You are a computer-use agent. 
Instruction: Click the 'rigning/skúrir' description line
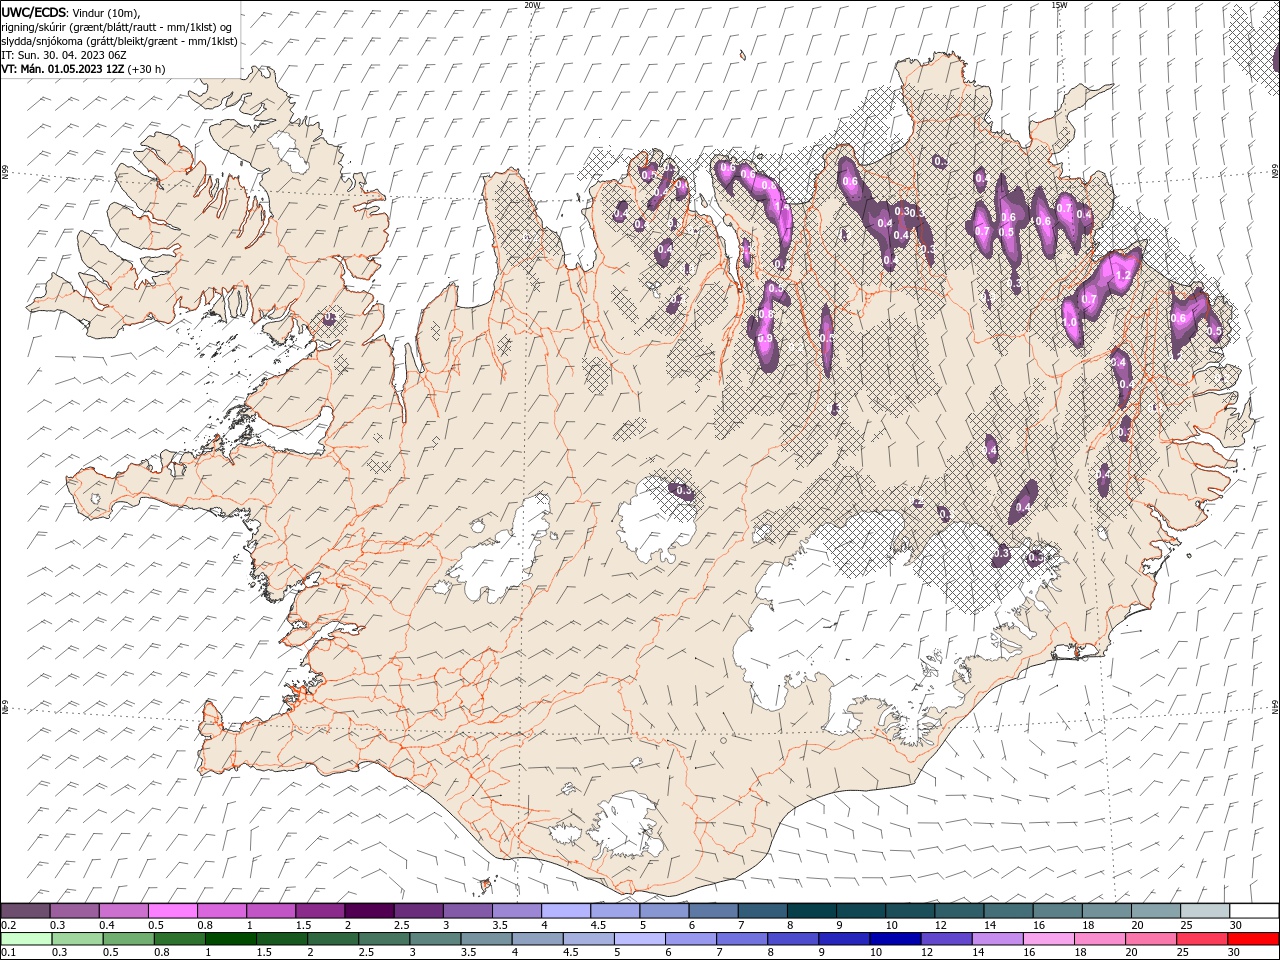118,26
